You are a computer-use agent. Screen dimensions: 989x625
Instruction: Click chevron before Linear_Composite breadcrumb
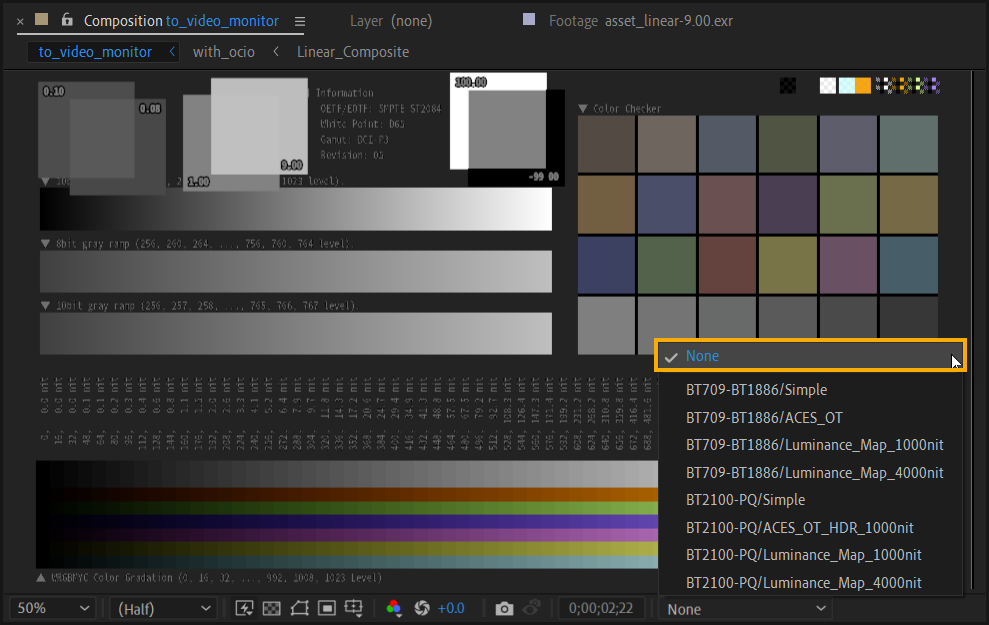click(276, 51)
